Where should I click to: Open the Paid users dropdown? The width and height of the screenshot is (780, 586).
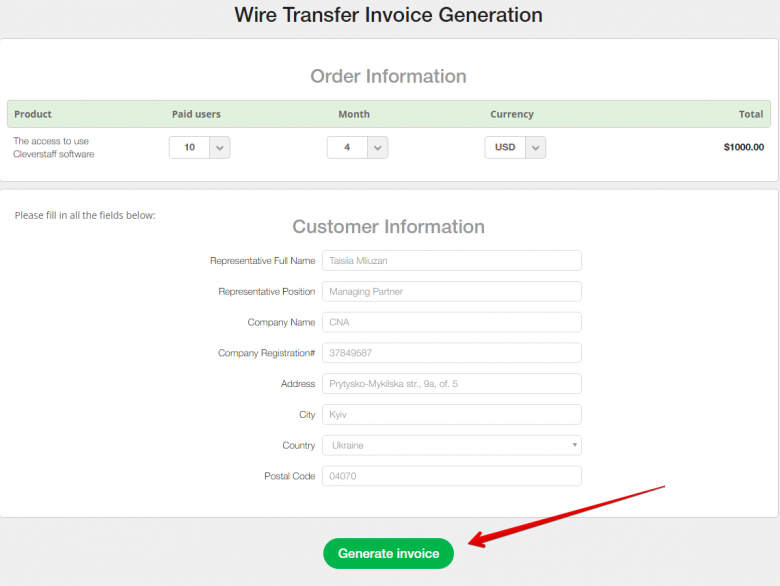(200, 147)
